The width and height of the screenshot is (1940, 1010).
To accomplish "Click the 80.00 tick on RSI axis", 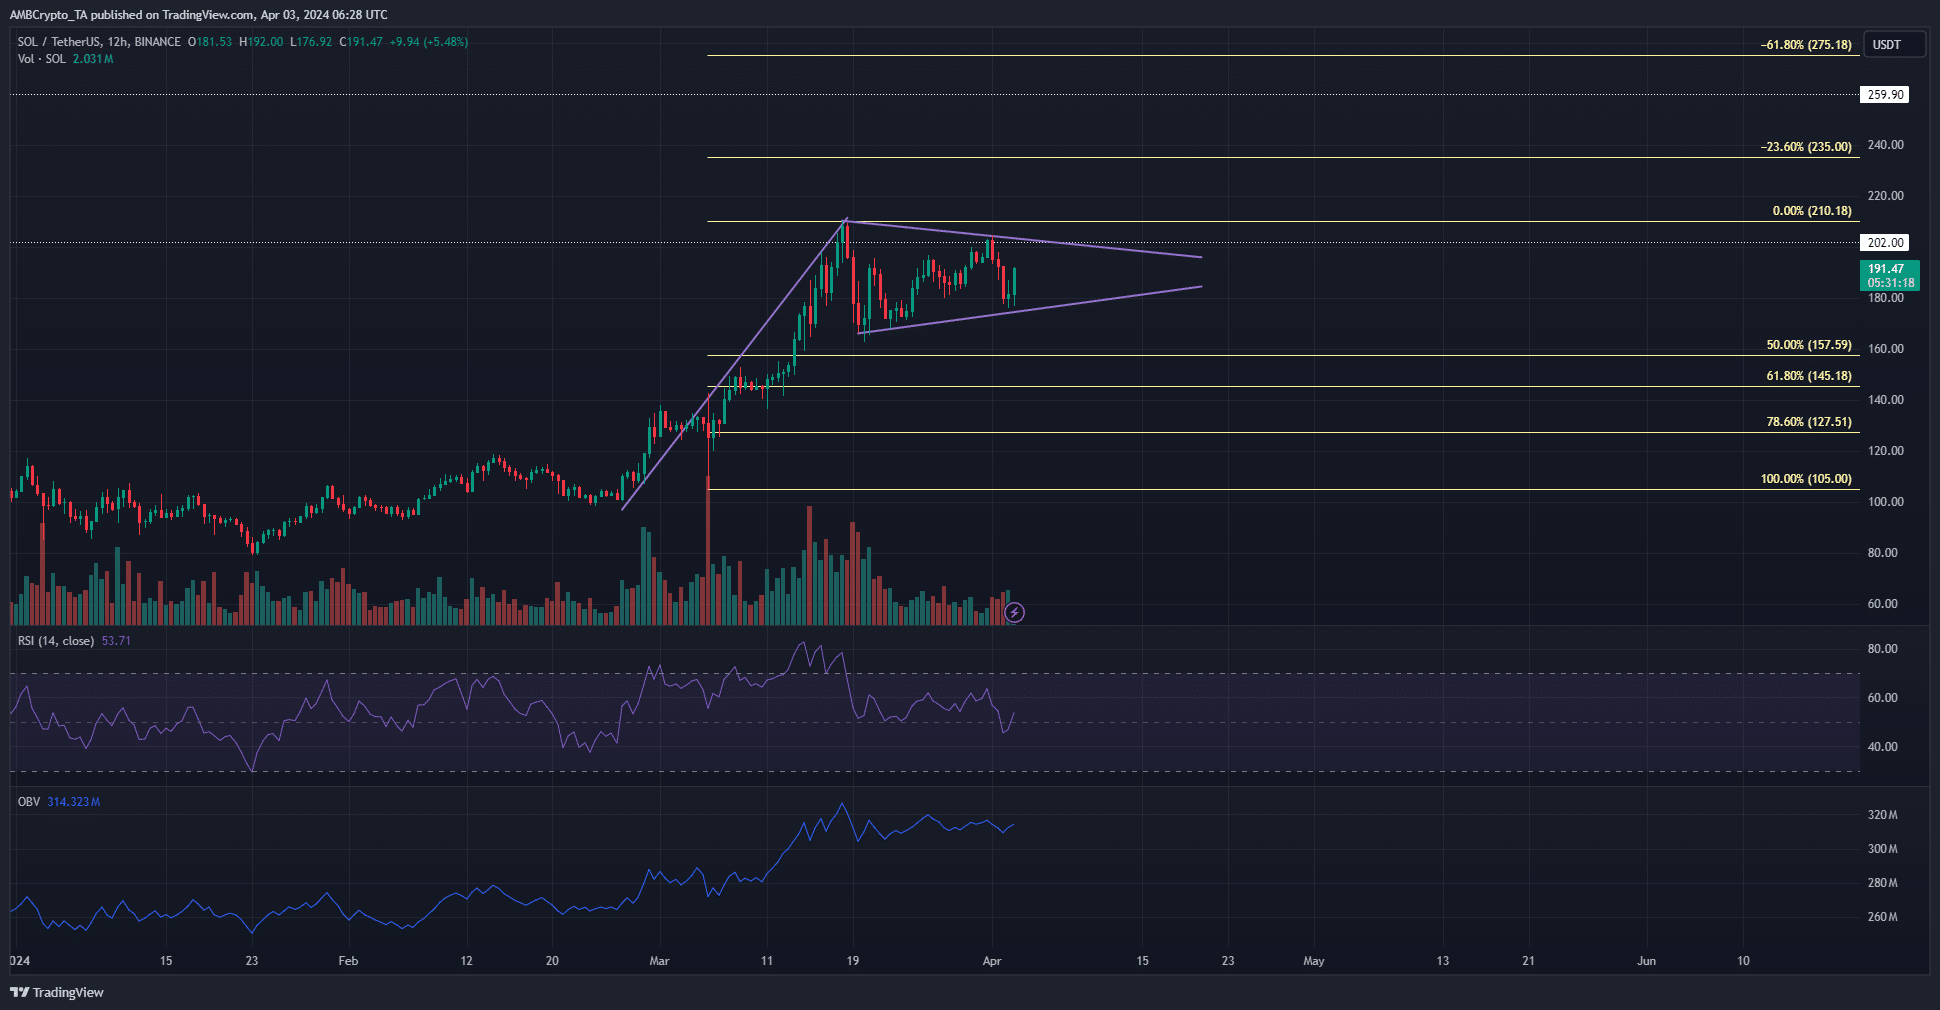I will coord(1882,649).
